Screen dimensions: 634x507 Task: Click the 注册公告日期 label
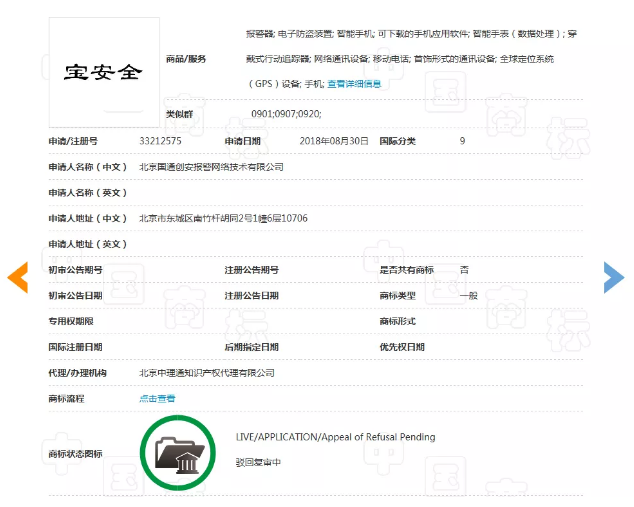pyautogui.click(x=251, y=296)
